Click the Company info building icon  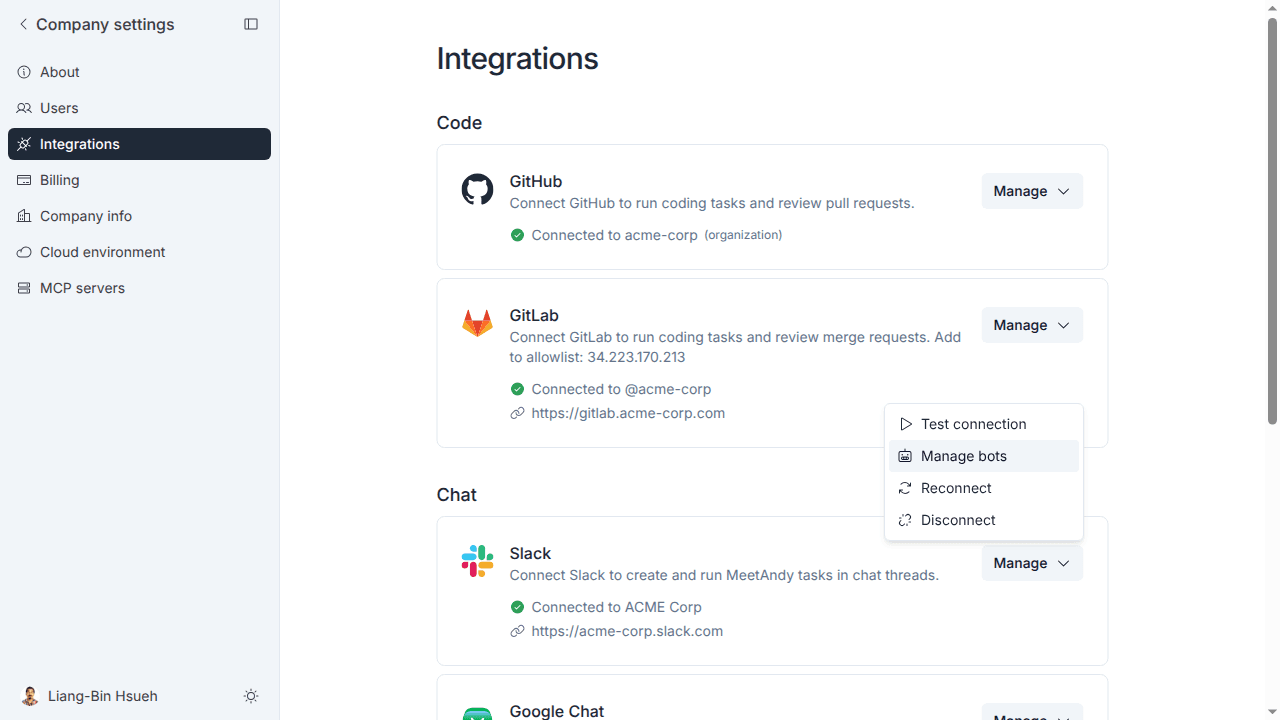pyautogui.click(x=24, y=216)
